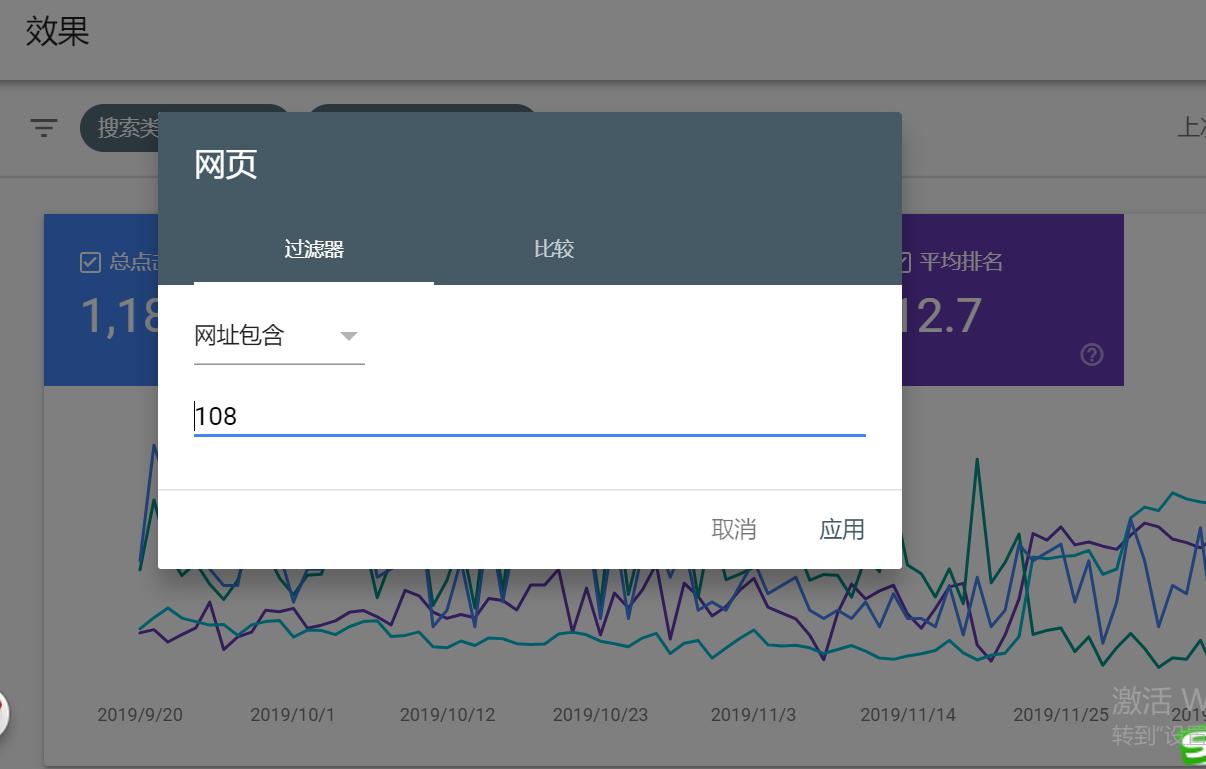Toggle the 总点击 metric checkbox
Image resolution: width=1206 pixels, height=769 pixels.
click(90, 262)
